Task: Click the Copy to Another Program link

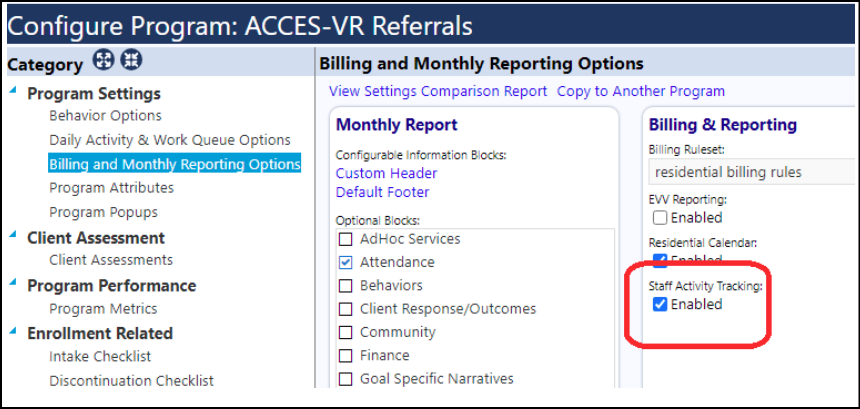Action: [x=641, y=91]
